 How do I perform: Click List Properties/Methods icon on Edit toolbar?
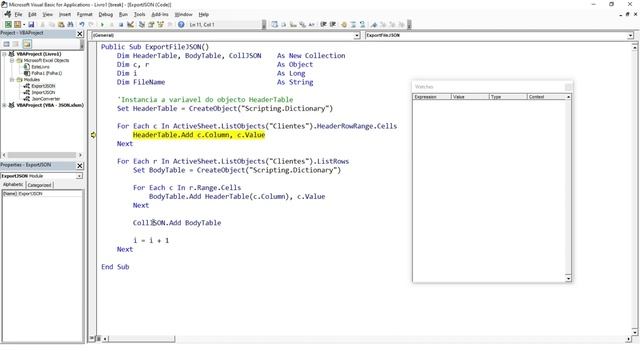point(274,24)
